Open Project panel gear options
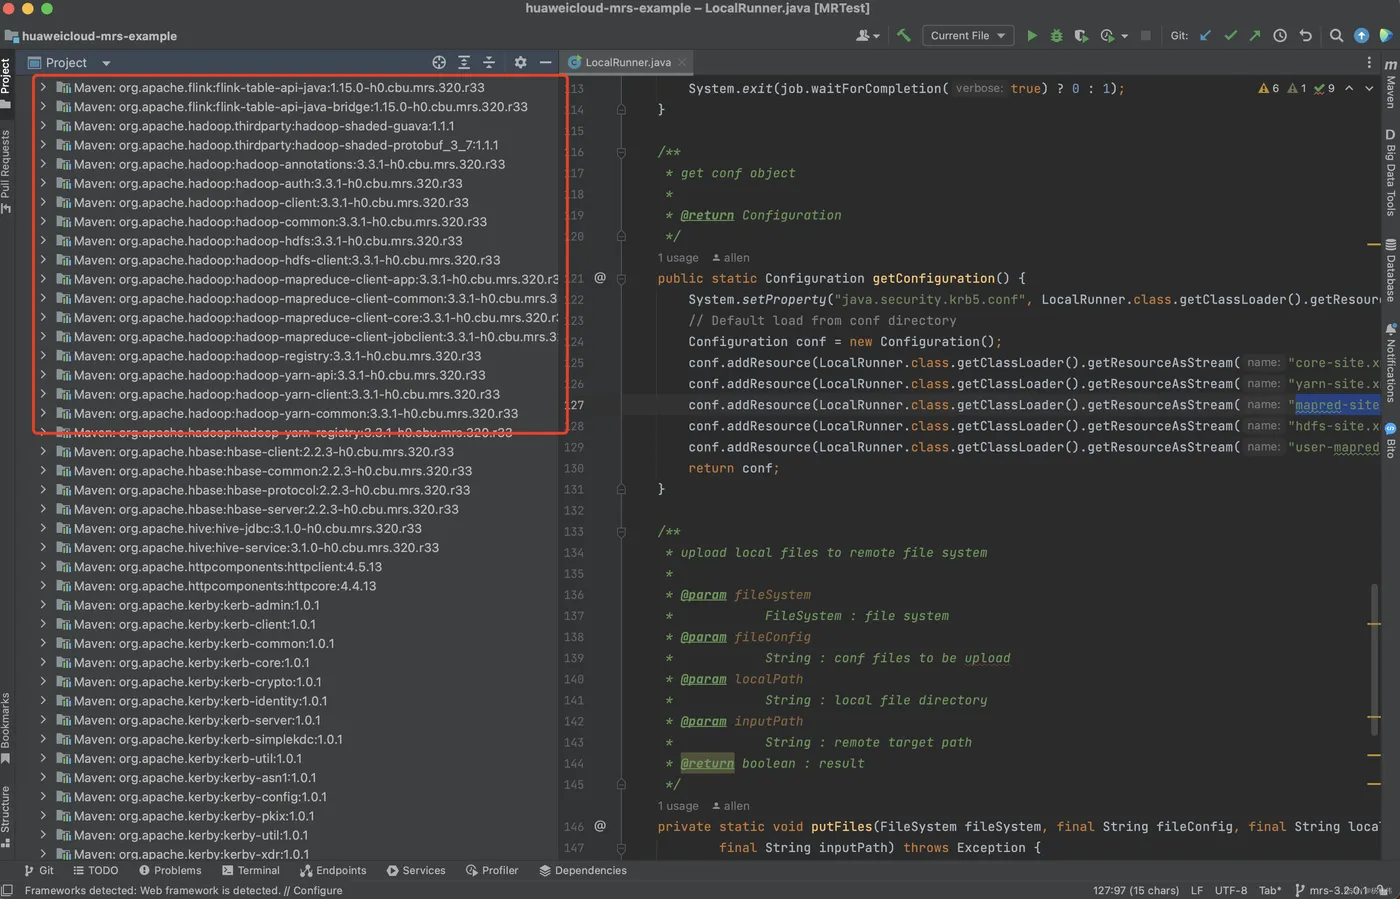 point(520,62)
